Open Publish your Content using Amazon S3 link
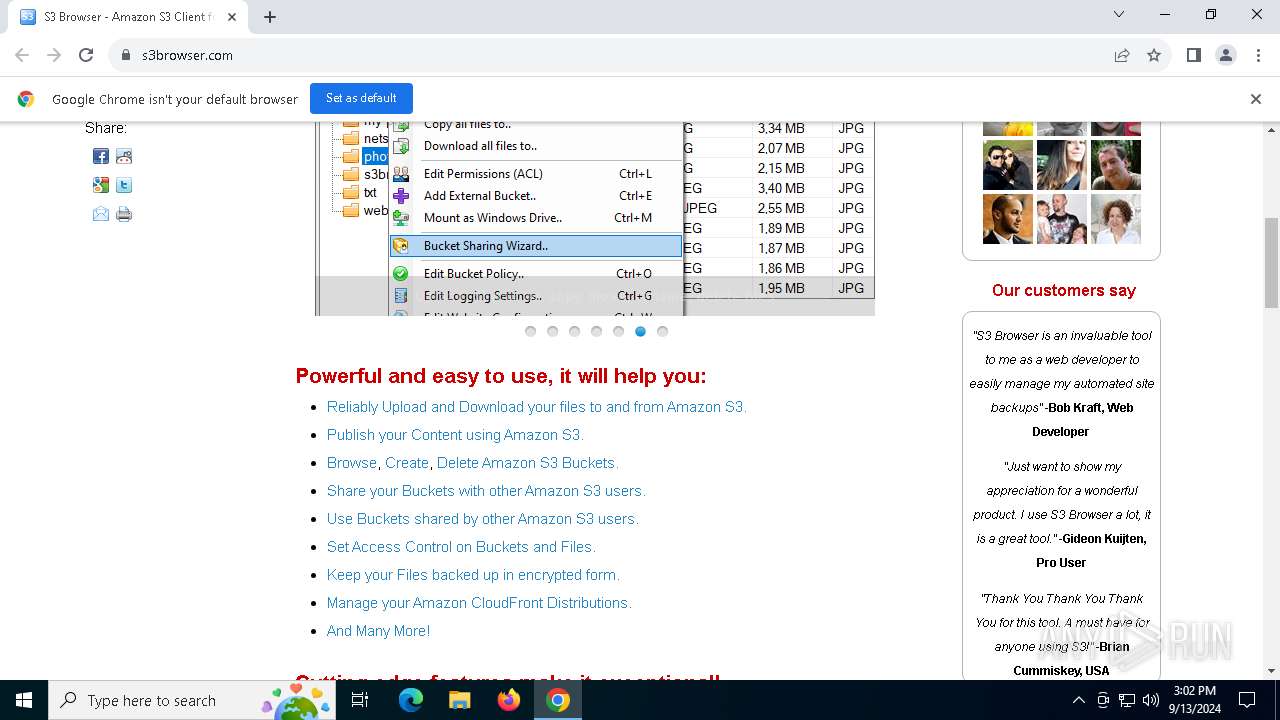The height and width of the screenshot is (720, 1280). point(455,435)
